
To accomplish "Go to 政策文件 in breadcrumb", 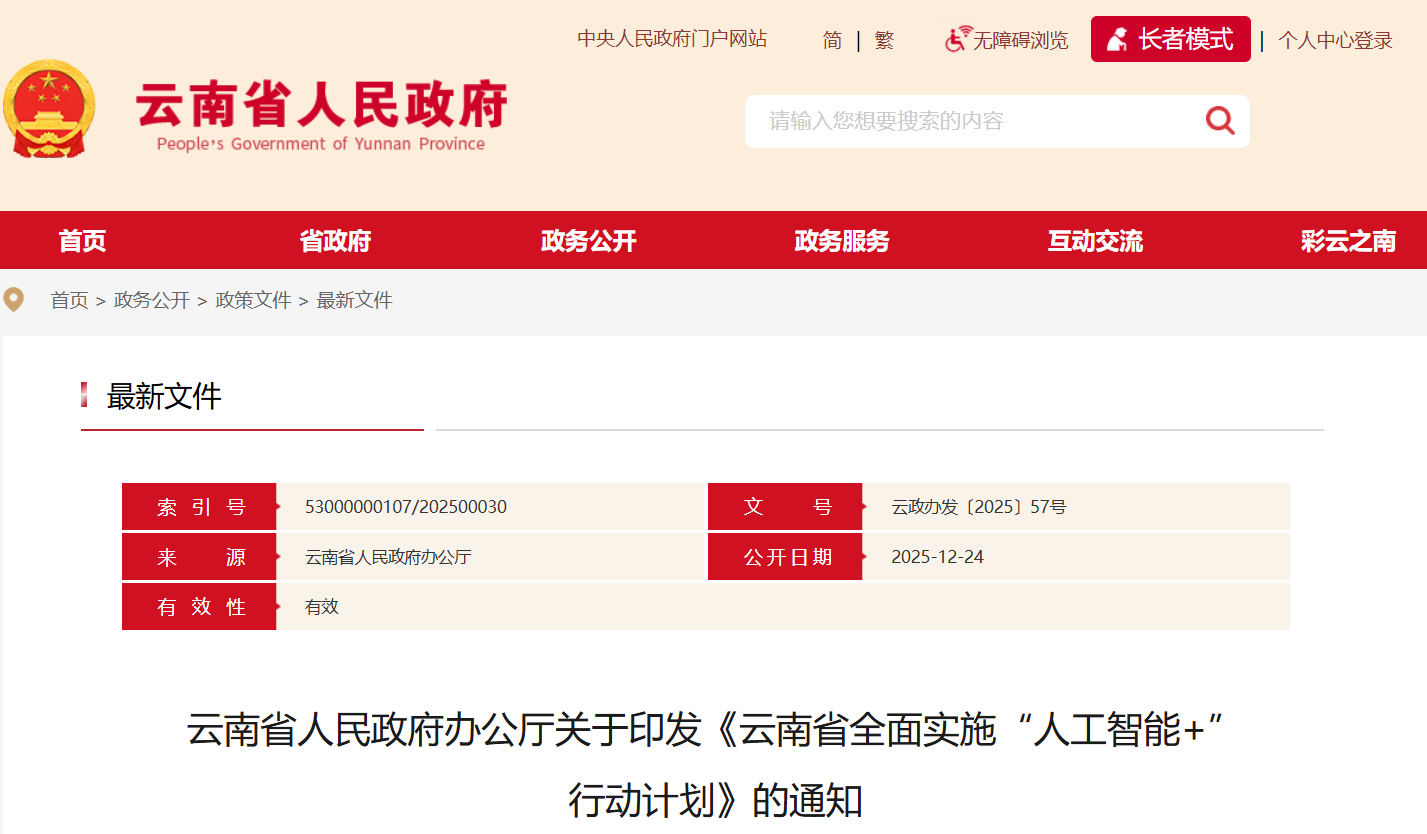I will coord(253,300).
